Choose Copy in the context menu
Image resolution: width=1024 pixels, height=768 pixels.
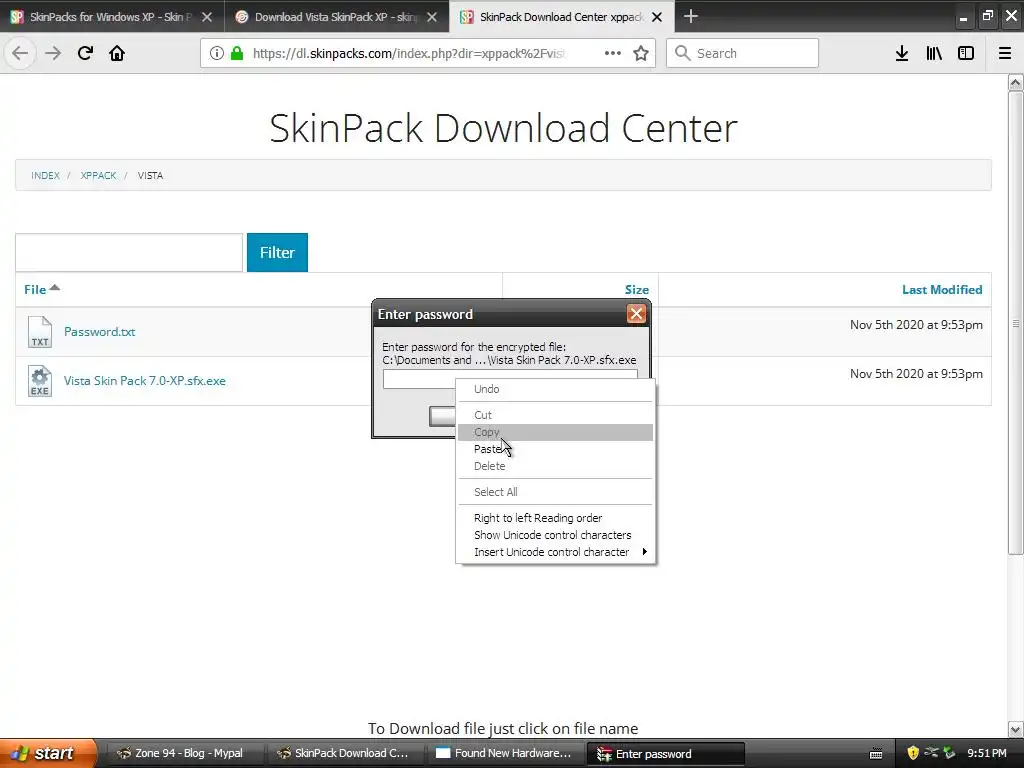click(555, 432)
